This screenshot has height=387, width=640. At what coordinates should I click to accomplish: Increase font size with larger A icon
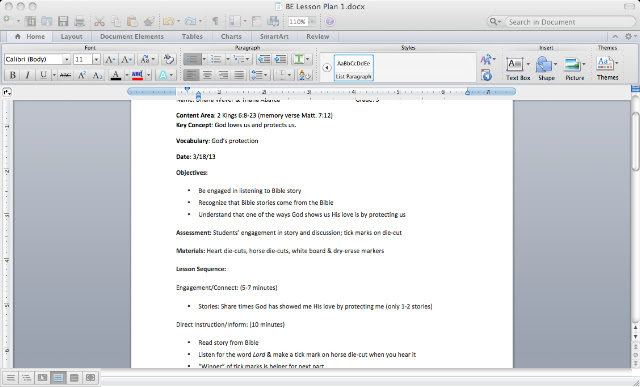pyautogui.click(x=110, y=59)
